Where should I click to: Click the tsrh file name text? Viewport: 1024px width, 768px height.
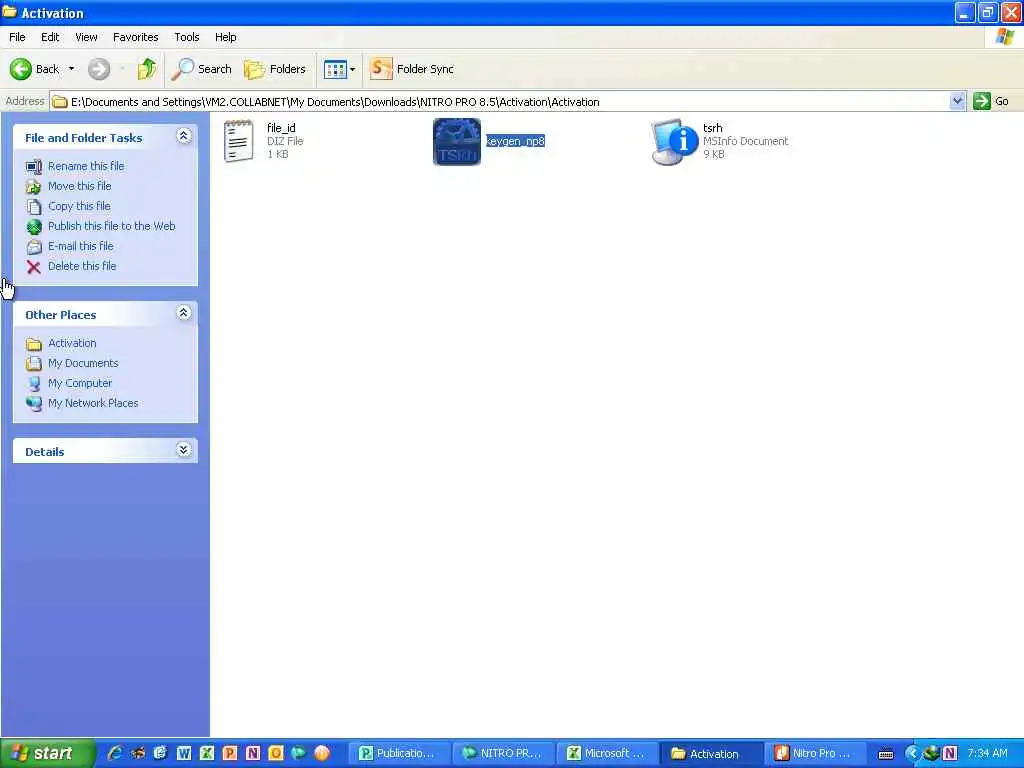(712, 128)
